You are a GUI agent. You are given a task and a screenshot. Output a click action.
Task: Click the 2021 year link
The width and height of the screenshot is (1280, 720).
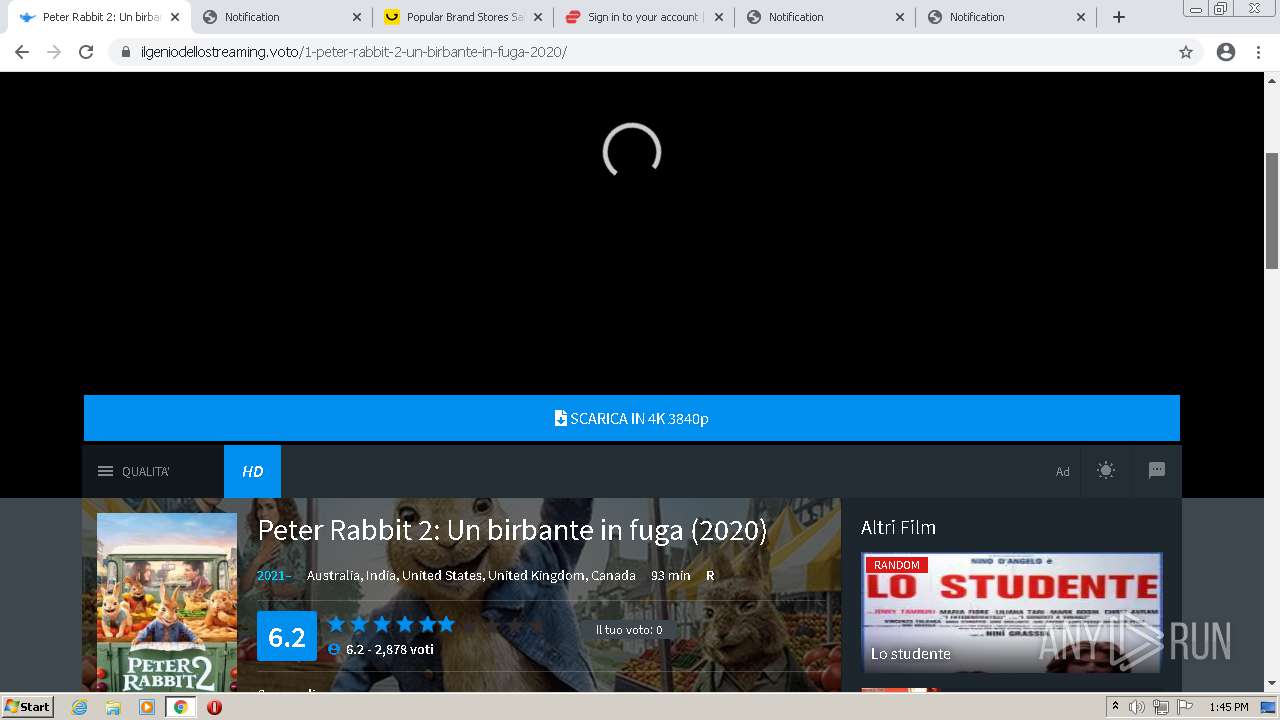tap(274, 575)
